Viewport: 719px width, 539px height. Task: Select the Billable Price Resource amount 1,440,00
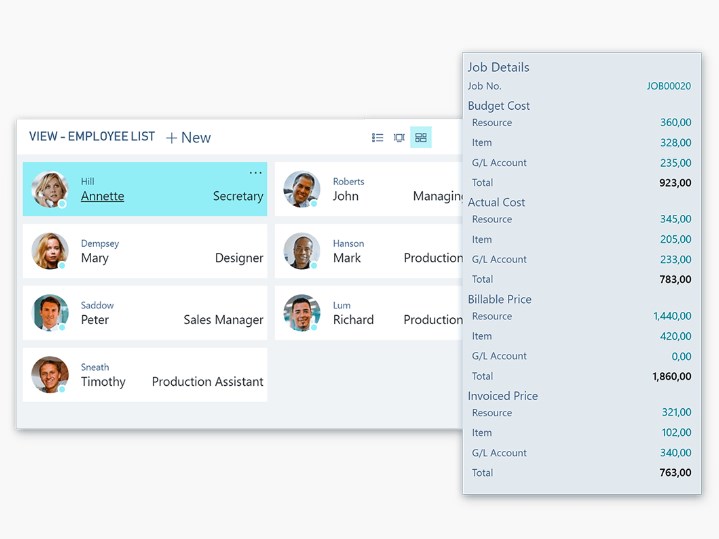pyautogui.click(x=672, y=316)
